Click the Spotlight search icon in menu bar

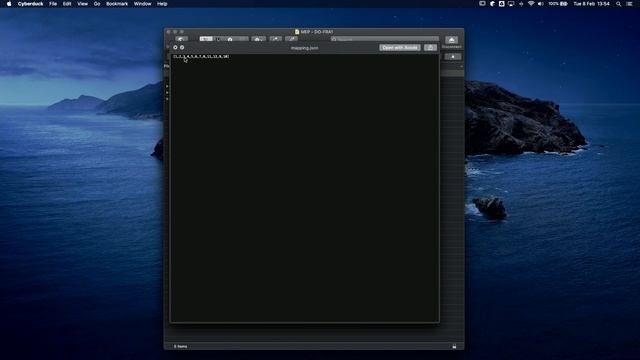pyautogui.click(x=618, y=4)
